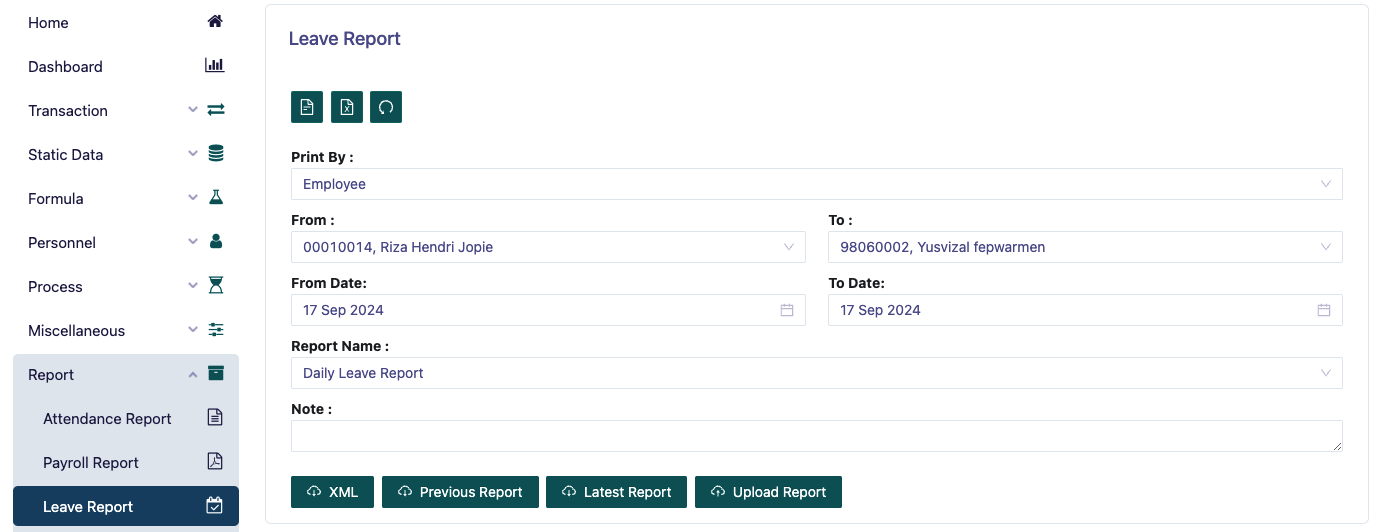Viewport: 1378px width, 532px height.
Task: Click the XML button
Action: tap(333, 492)
